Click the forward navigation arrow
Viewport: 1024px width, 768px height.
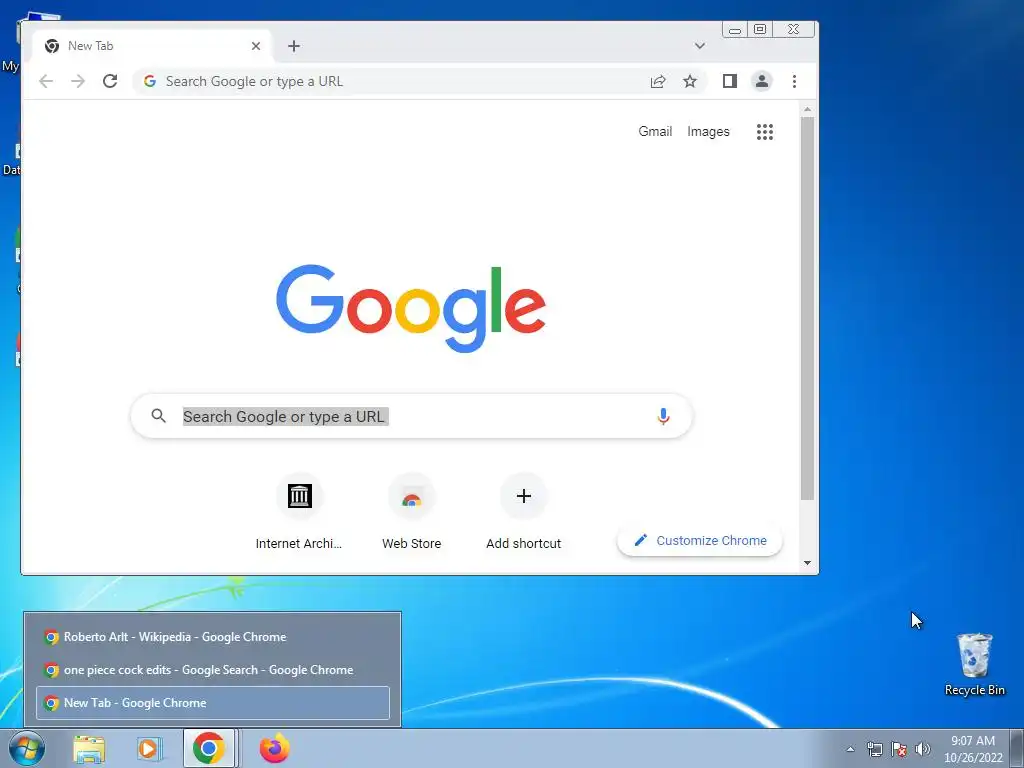[78, 81]
